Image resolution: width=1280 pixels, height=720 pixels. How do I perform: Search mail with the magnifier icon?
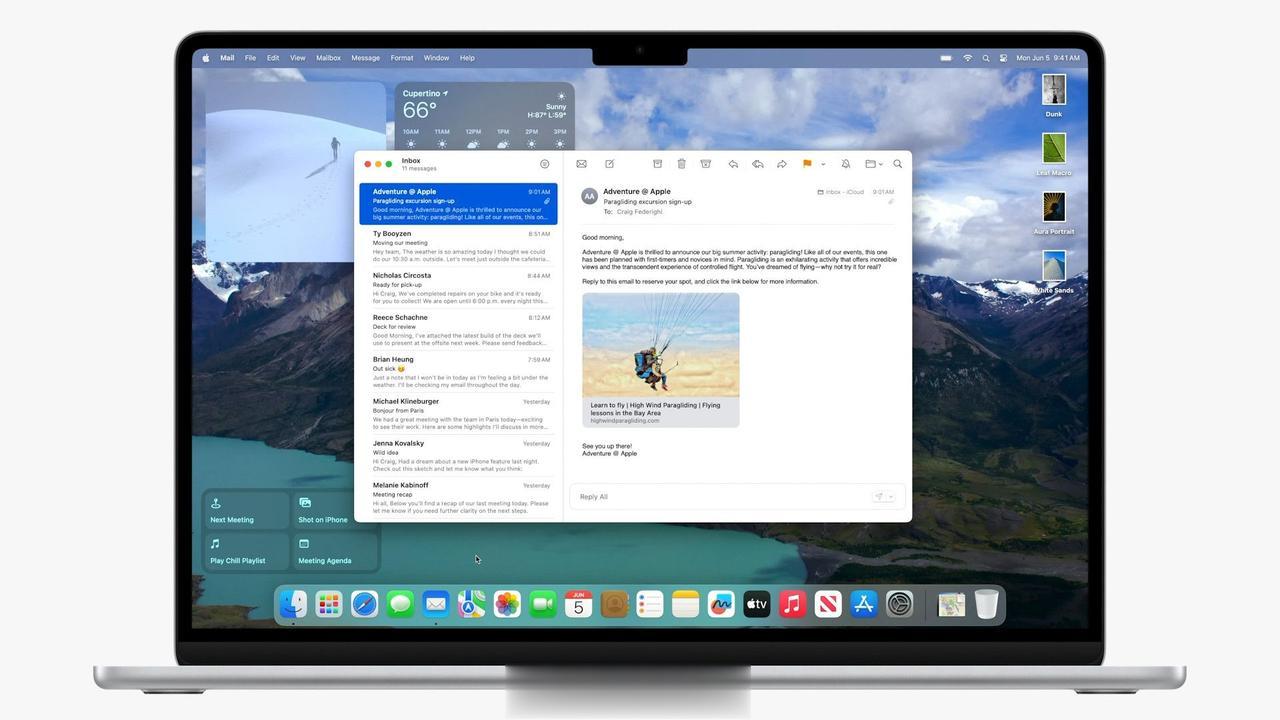tap(898, 164)
